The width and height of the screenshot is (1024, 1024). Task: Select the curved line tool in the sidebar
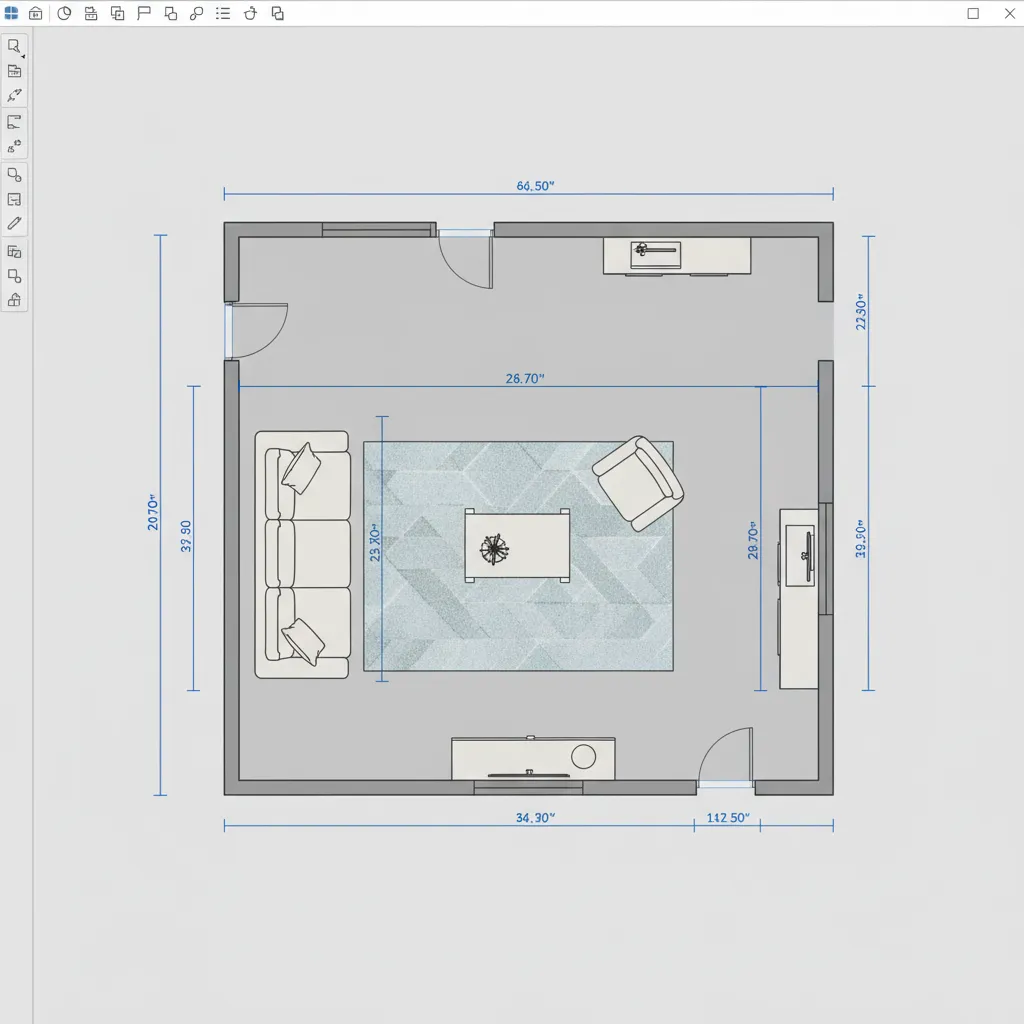click(x=14, y=94)
